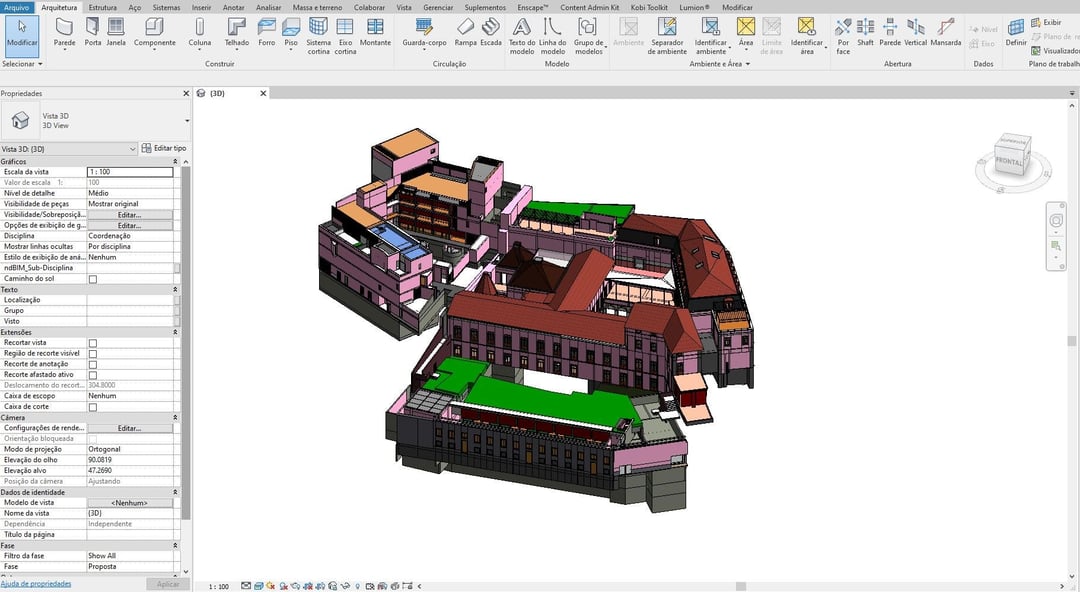Viewport: 1080px width, 592px height.
Task: Open the Guarda-corpo railing tool
Action: [x=424, y=33]
